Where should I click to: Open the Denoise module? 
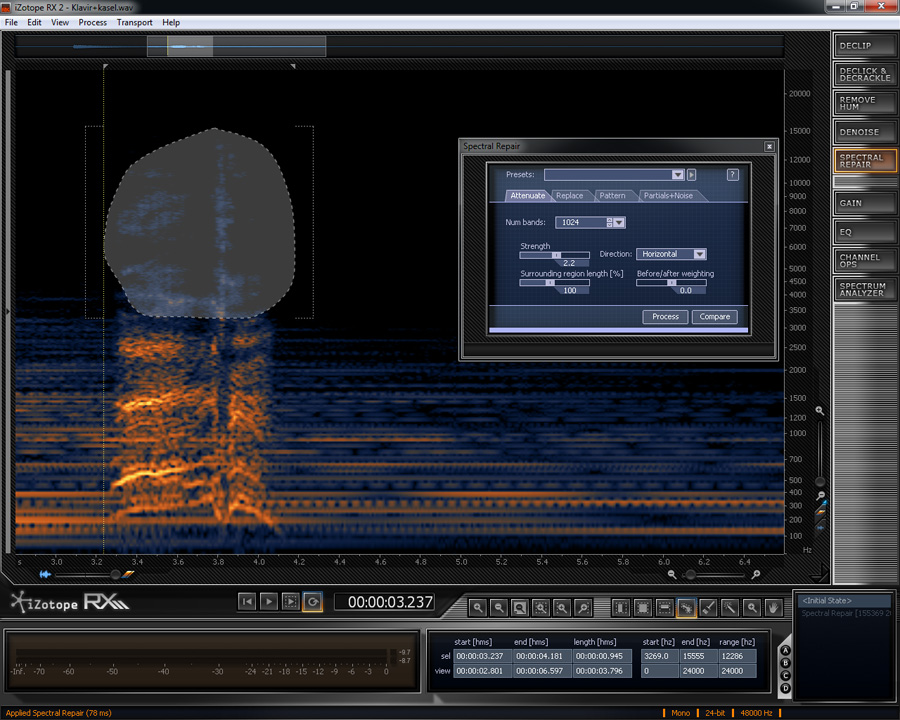pos(865,132)
